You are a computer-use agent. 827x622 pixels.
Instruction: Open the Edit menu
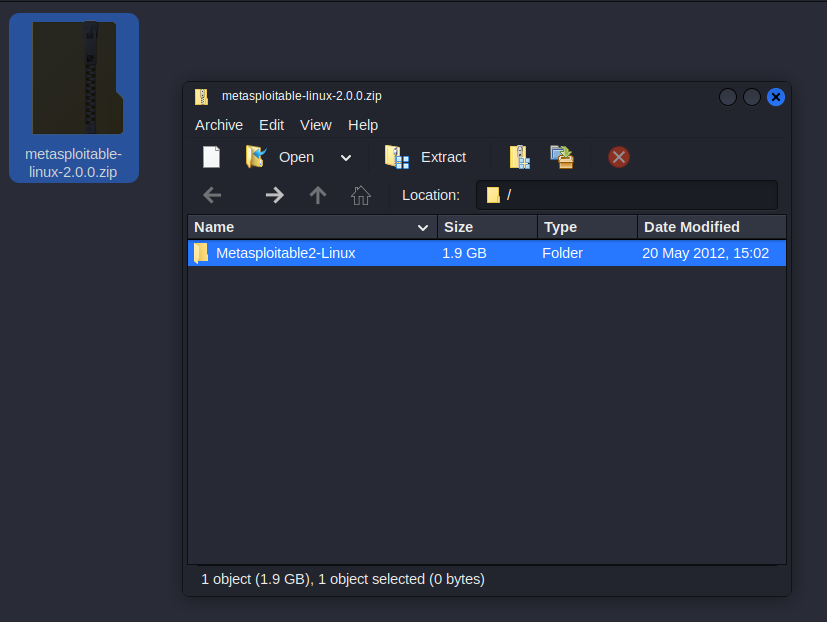271,125
